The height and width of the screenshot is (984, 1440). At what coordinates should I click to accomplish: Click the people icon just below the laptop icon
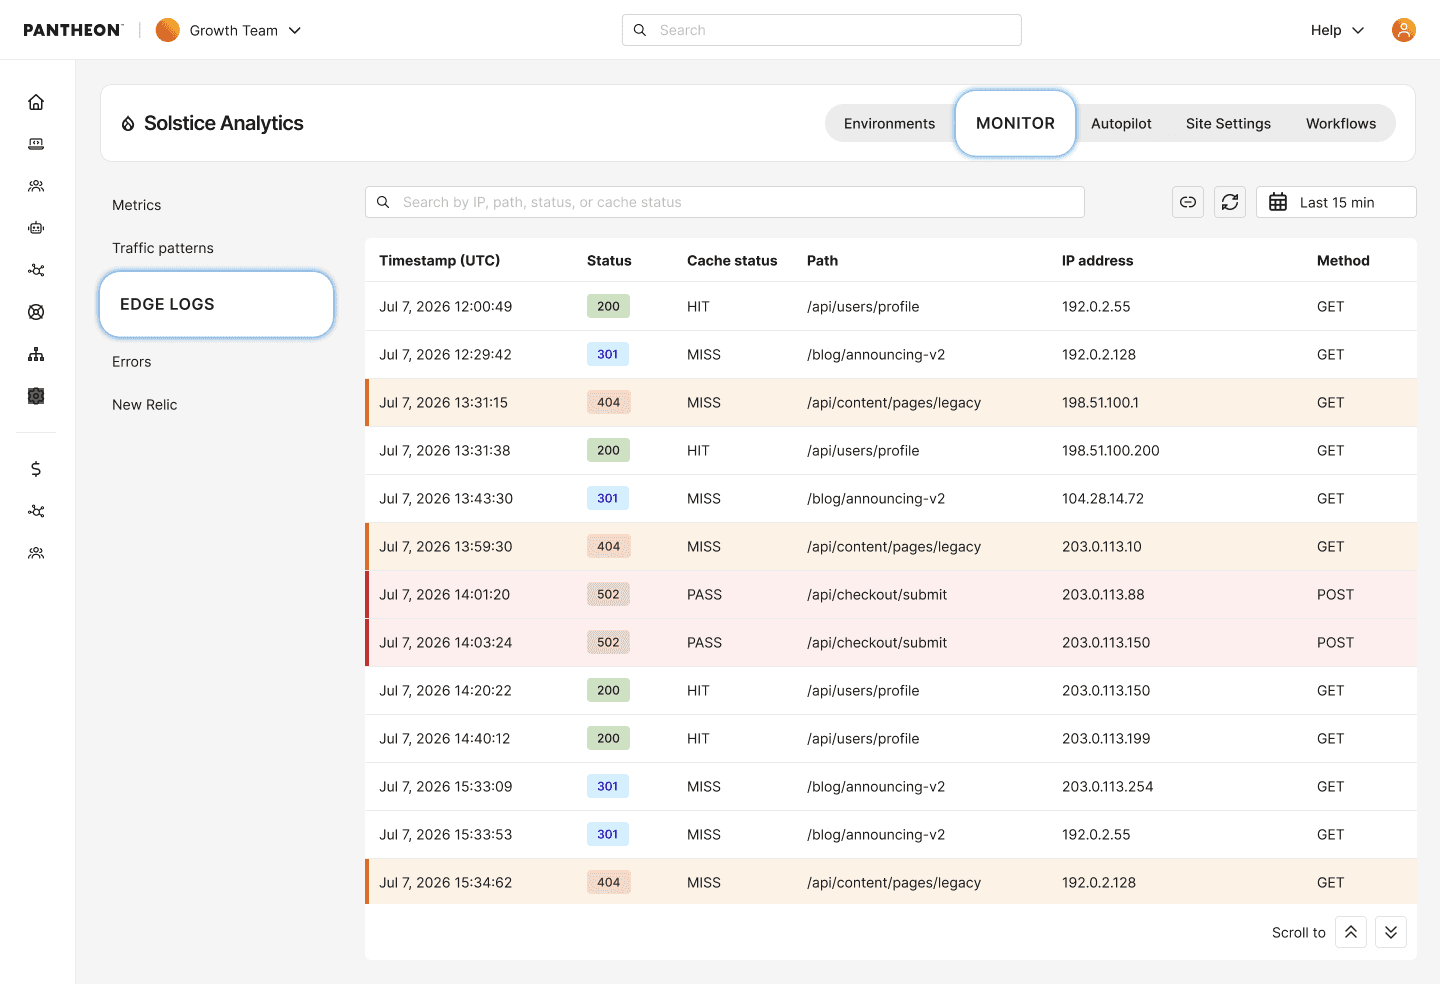point(36,186)
